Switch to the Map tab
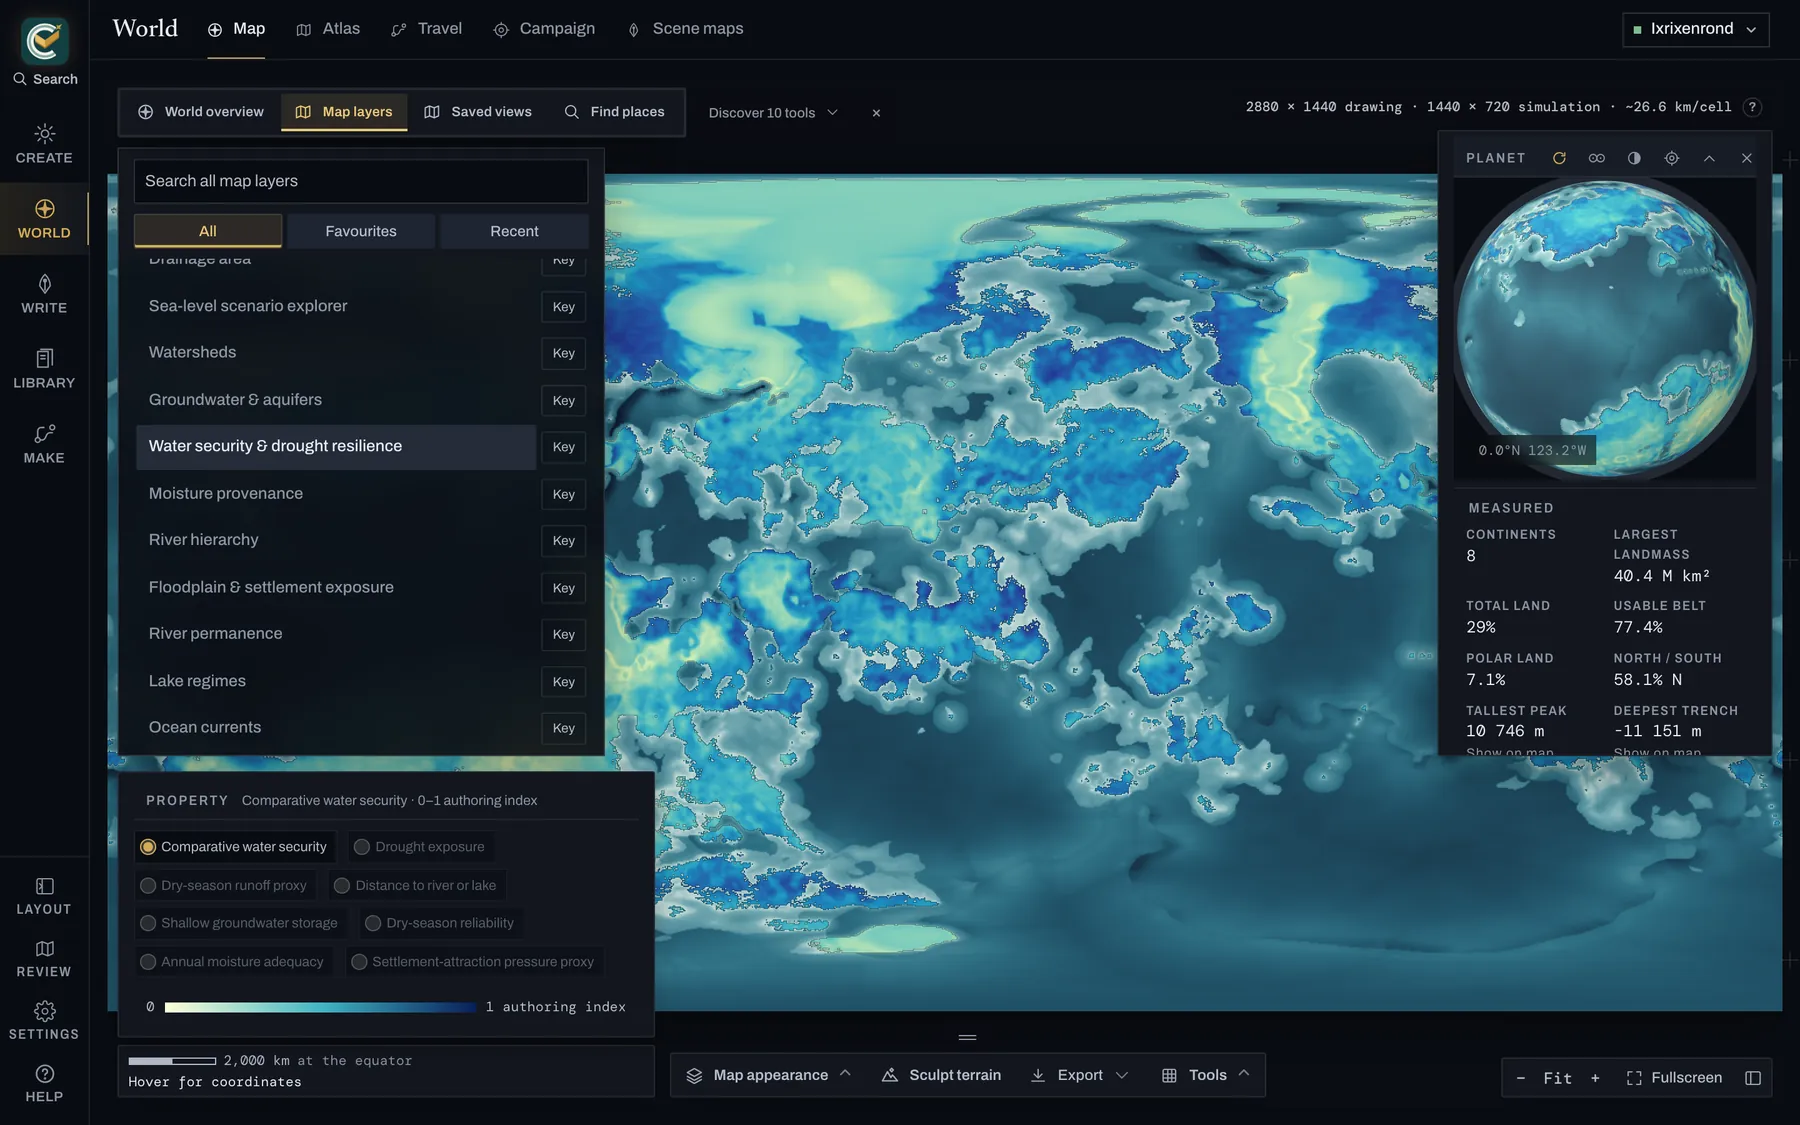Screen dimensions: 1800x1125 (236, 29)
